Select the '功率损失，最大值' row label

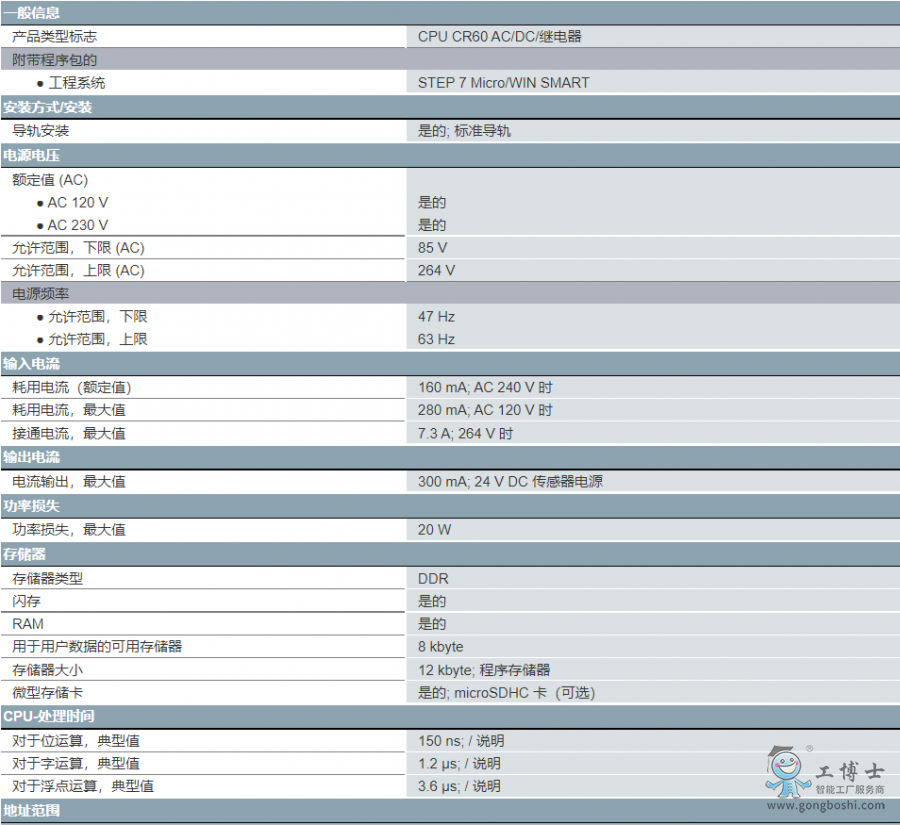tap(69, 529)
